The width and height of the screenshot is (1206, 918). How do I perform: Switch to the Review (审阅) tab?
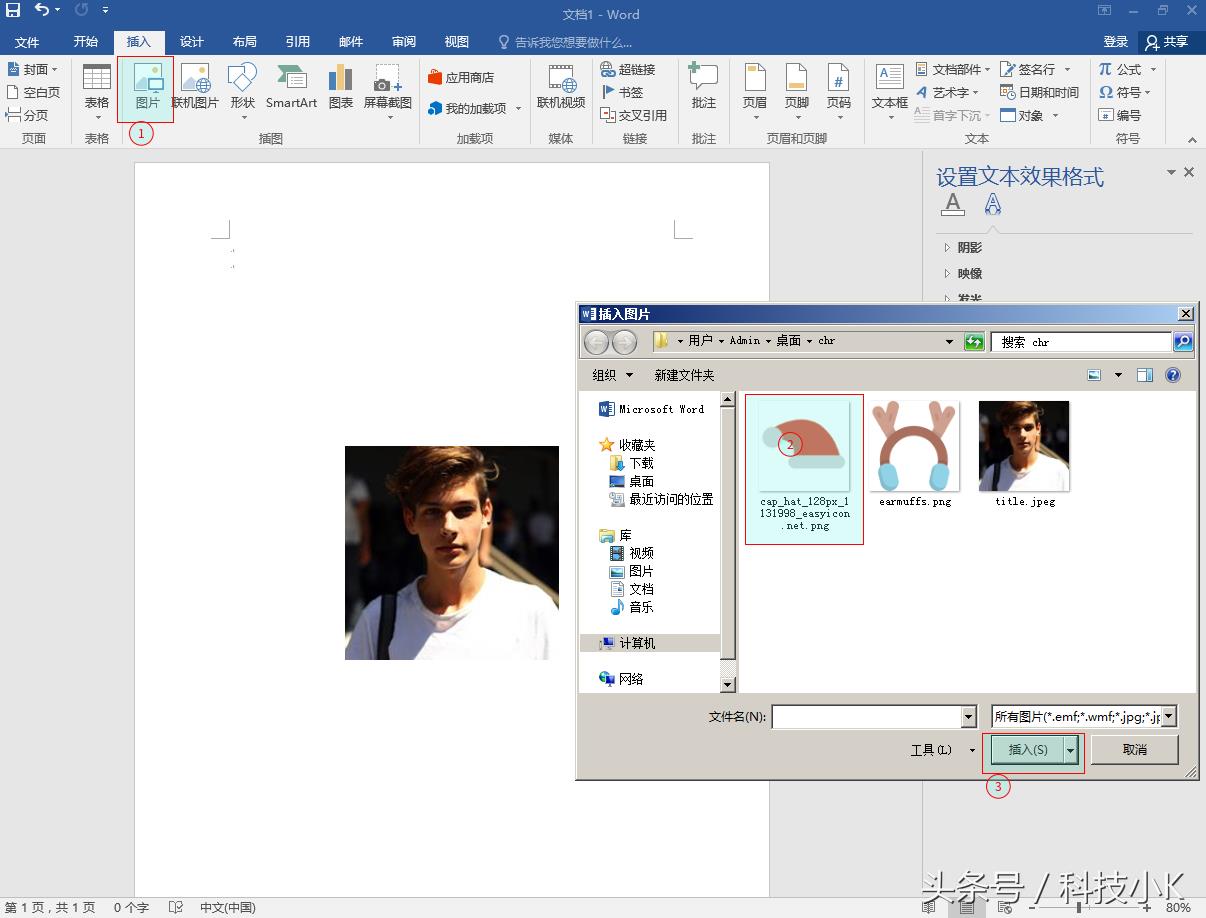[404, 42]
